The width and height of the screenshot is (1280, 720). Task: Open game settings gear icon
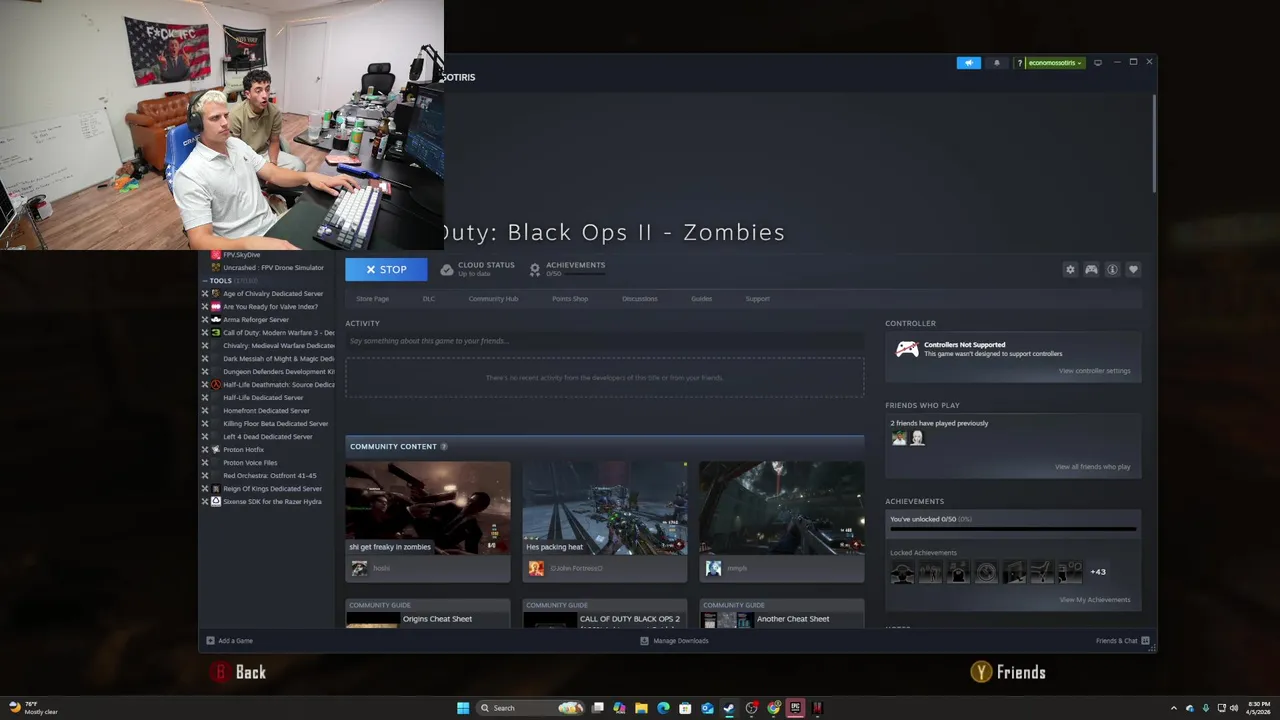[x=1070, y=270]
